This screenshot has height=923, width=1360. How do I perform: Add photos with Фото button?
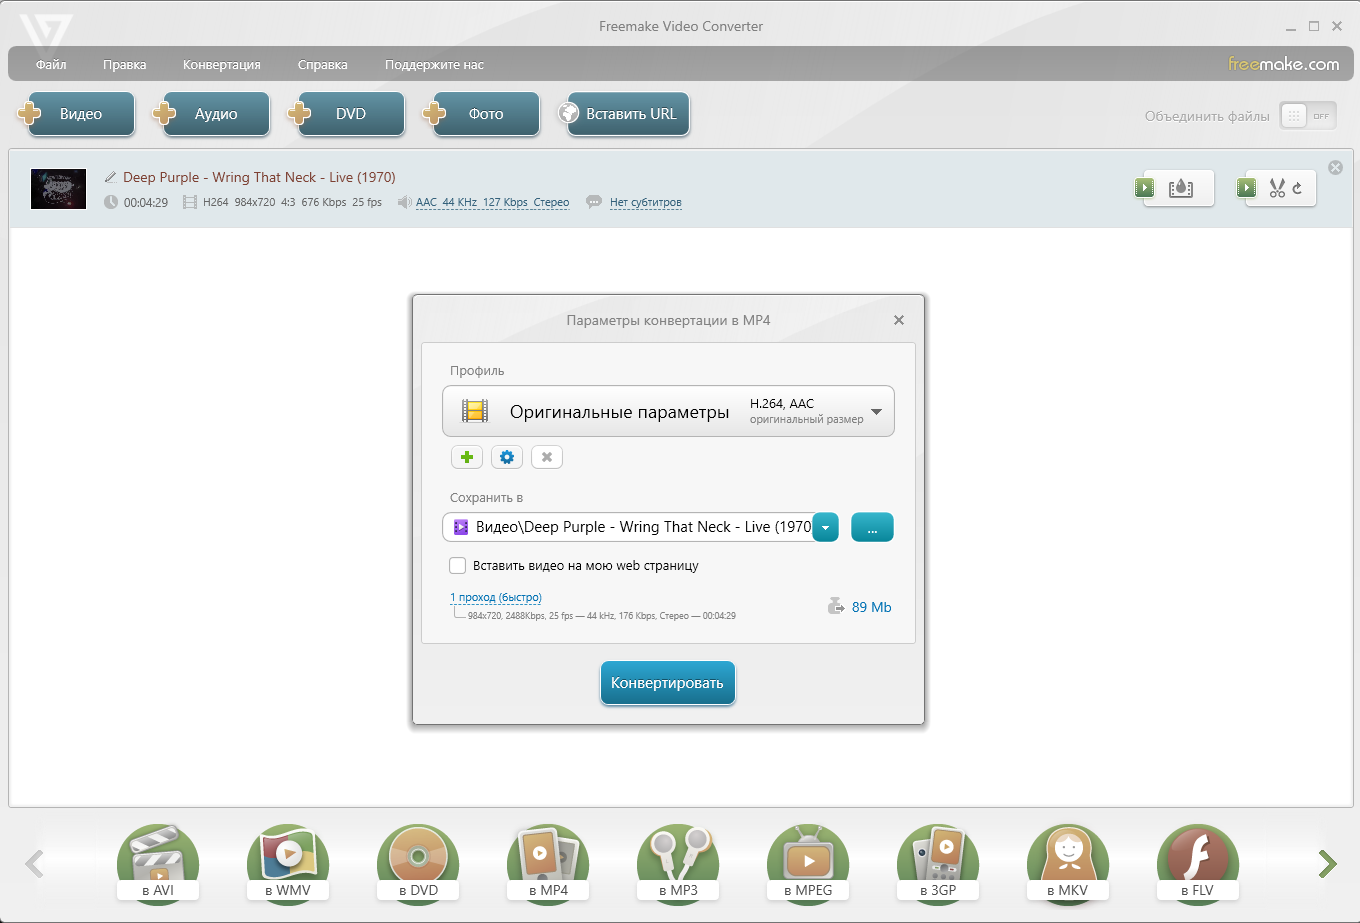[x=481, y=114]
